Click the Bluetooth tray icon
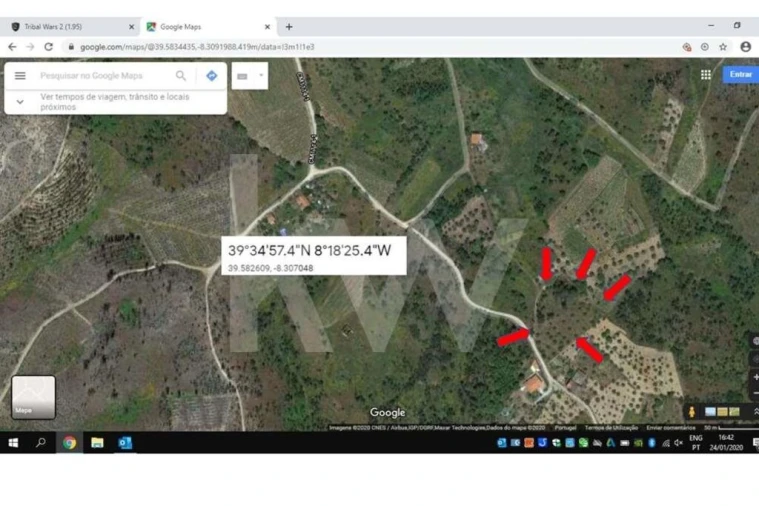The width and height of the screenshot is (759, 506). (x=652, y=443)
